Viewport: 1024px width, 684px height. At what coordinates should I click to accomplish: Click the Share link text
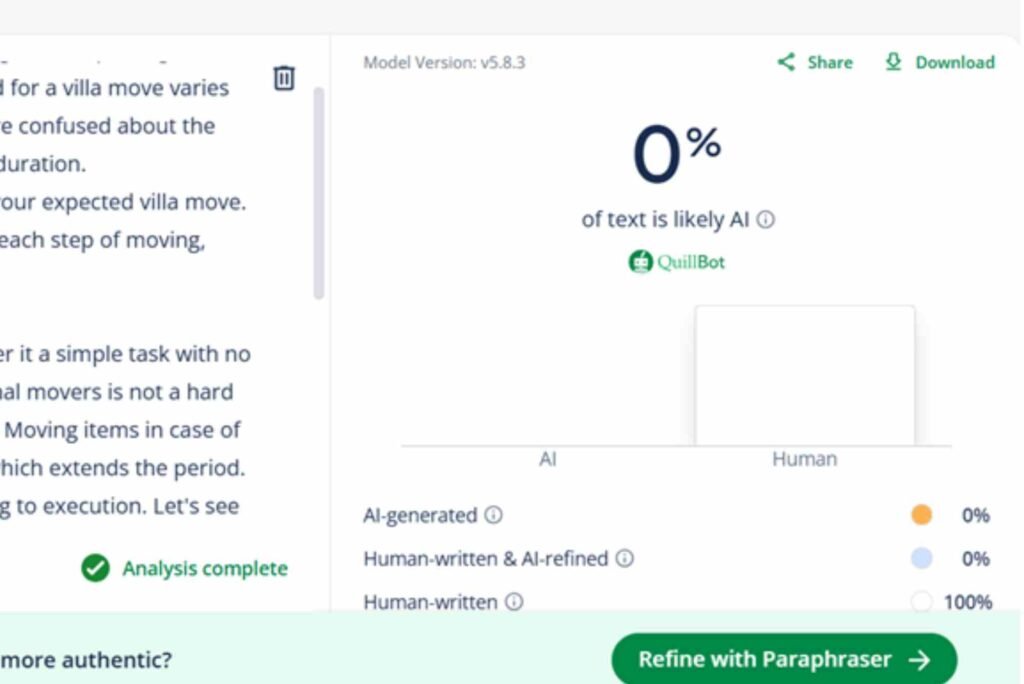click(830, 62)
